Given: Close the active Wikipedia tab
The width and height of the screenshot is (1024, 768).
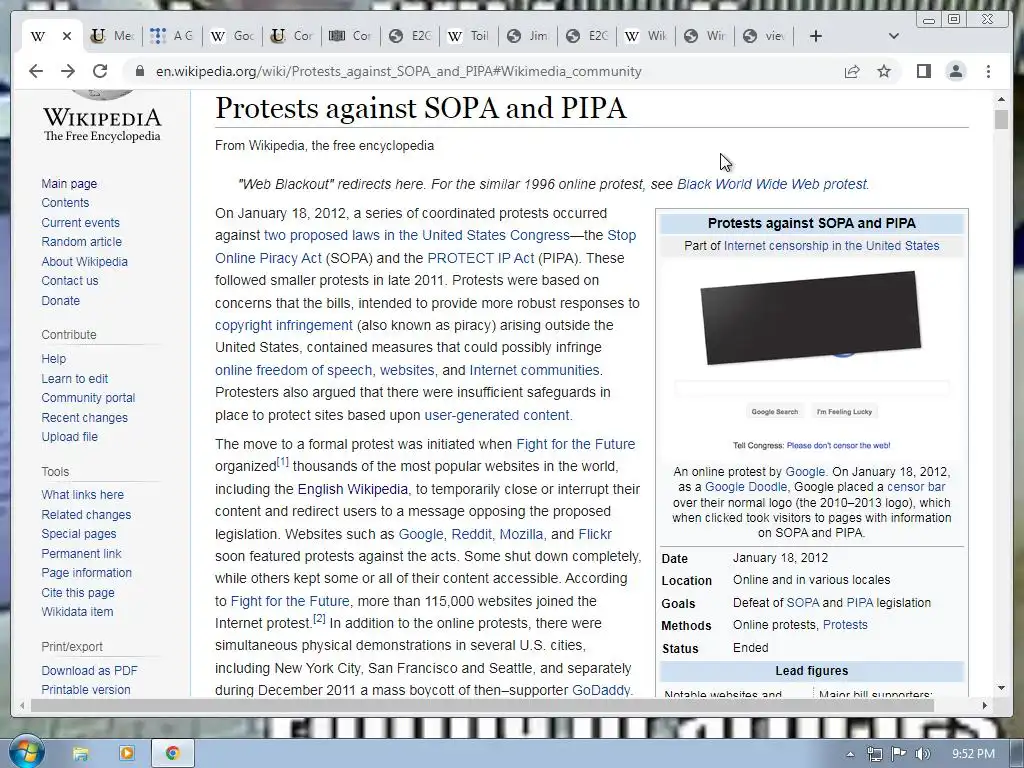Looking at the screenshot, I should 67,36.
